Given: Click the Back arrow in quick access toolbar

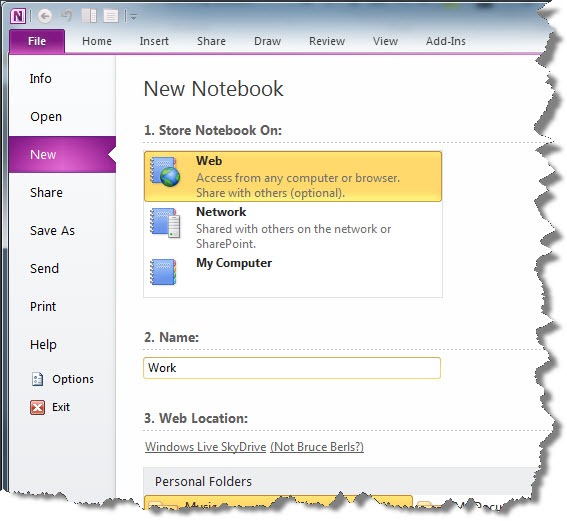Looking at the screenshot, I should point(45,16).
